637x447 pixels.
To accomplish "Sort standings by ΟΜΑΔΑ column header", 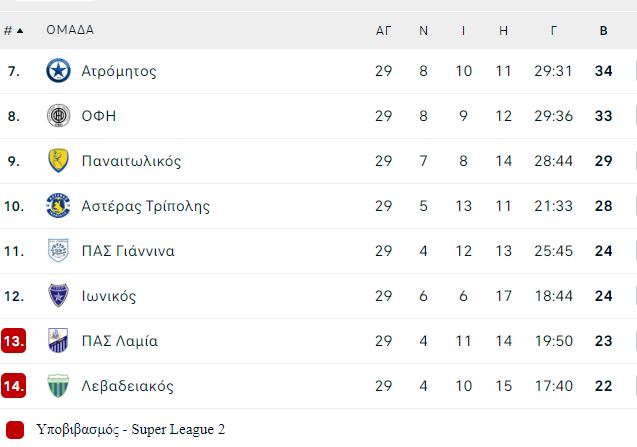I will click(70, 30).
